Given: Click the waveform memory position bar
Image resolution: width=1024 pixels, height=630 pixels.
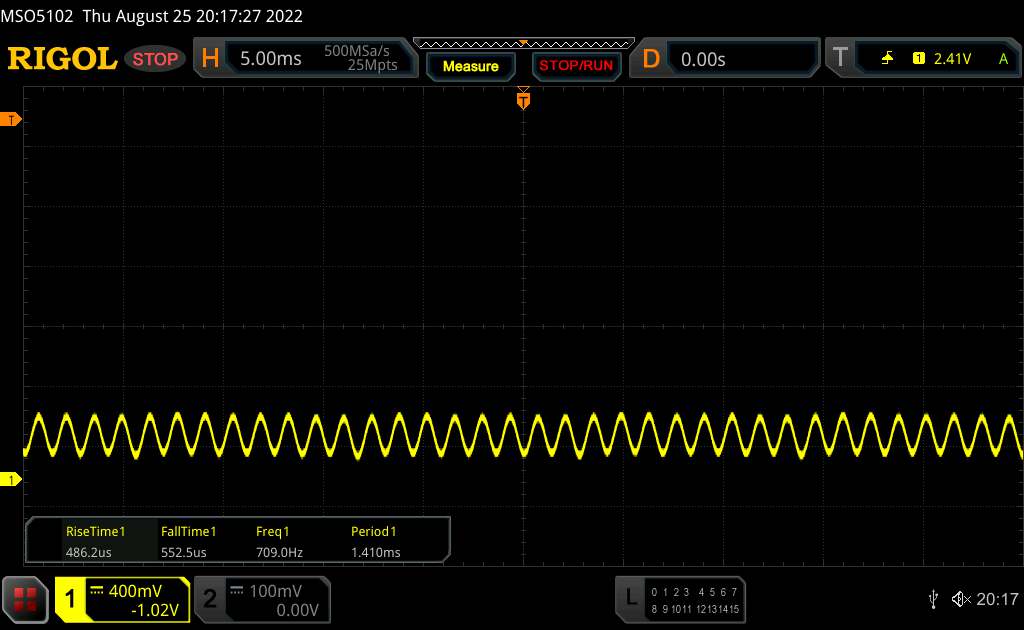Looking at the screenshot, I should tap(523, 42).
